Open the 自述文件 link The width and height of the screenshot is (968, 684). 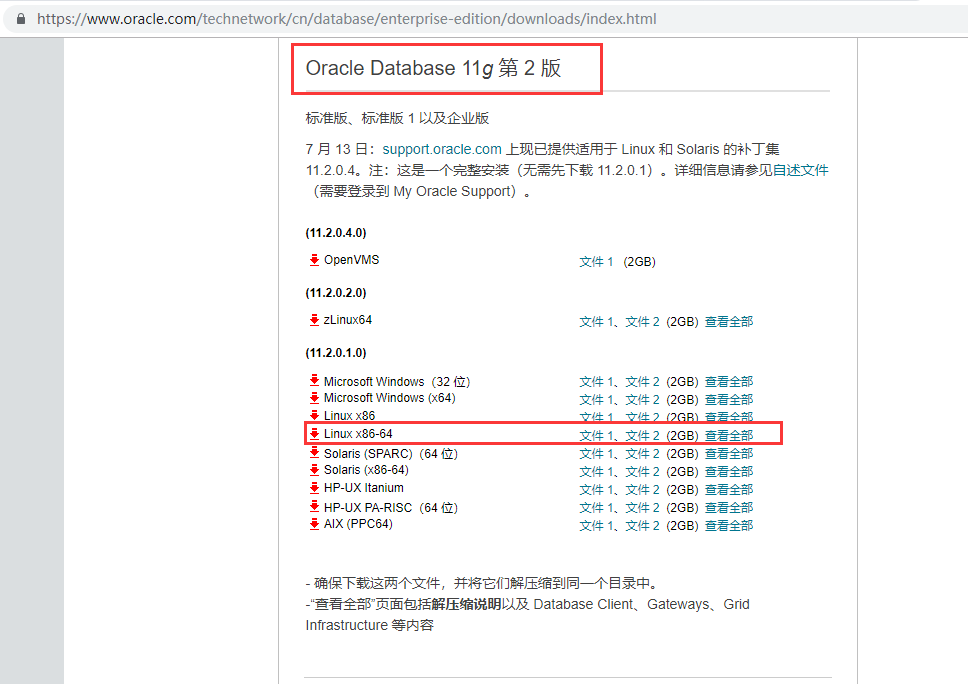803,169
